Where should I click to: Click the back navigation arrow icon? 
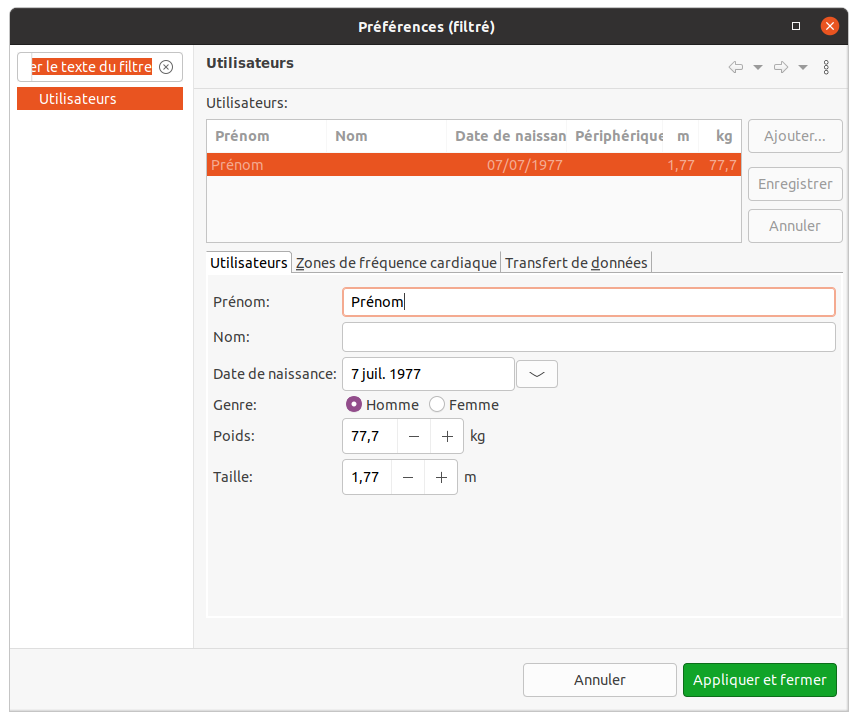736,67
